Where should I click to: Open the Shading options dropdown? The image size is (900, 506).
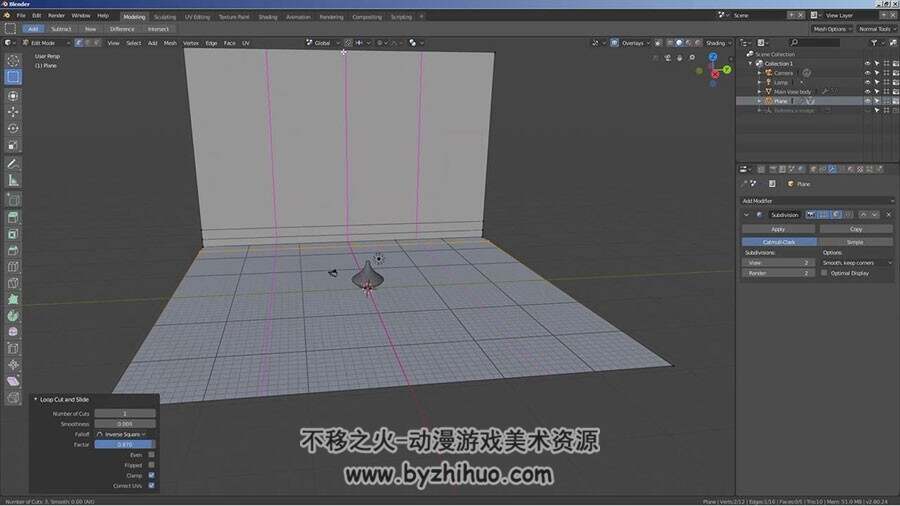point(718,43)
